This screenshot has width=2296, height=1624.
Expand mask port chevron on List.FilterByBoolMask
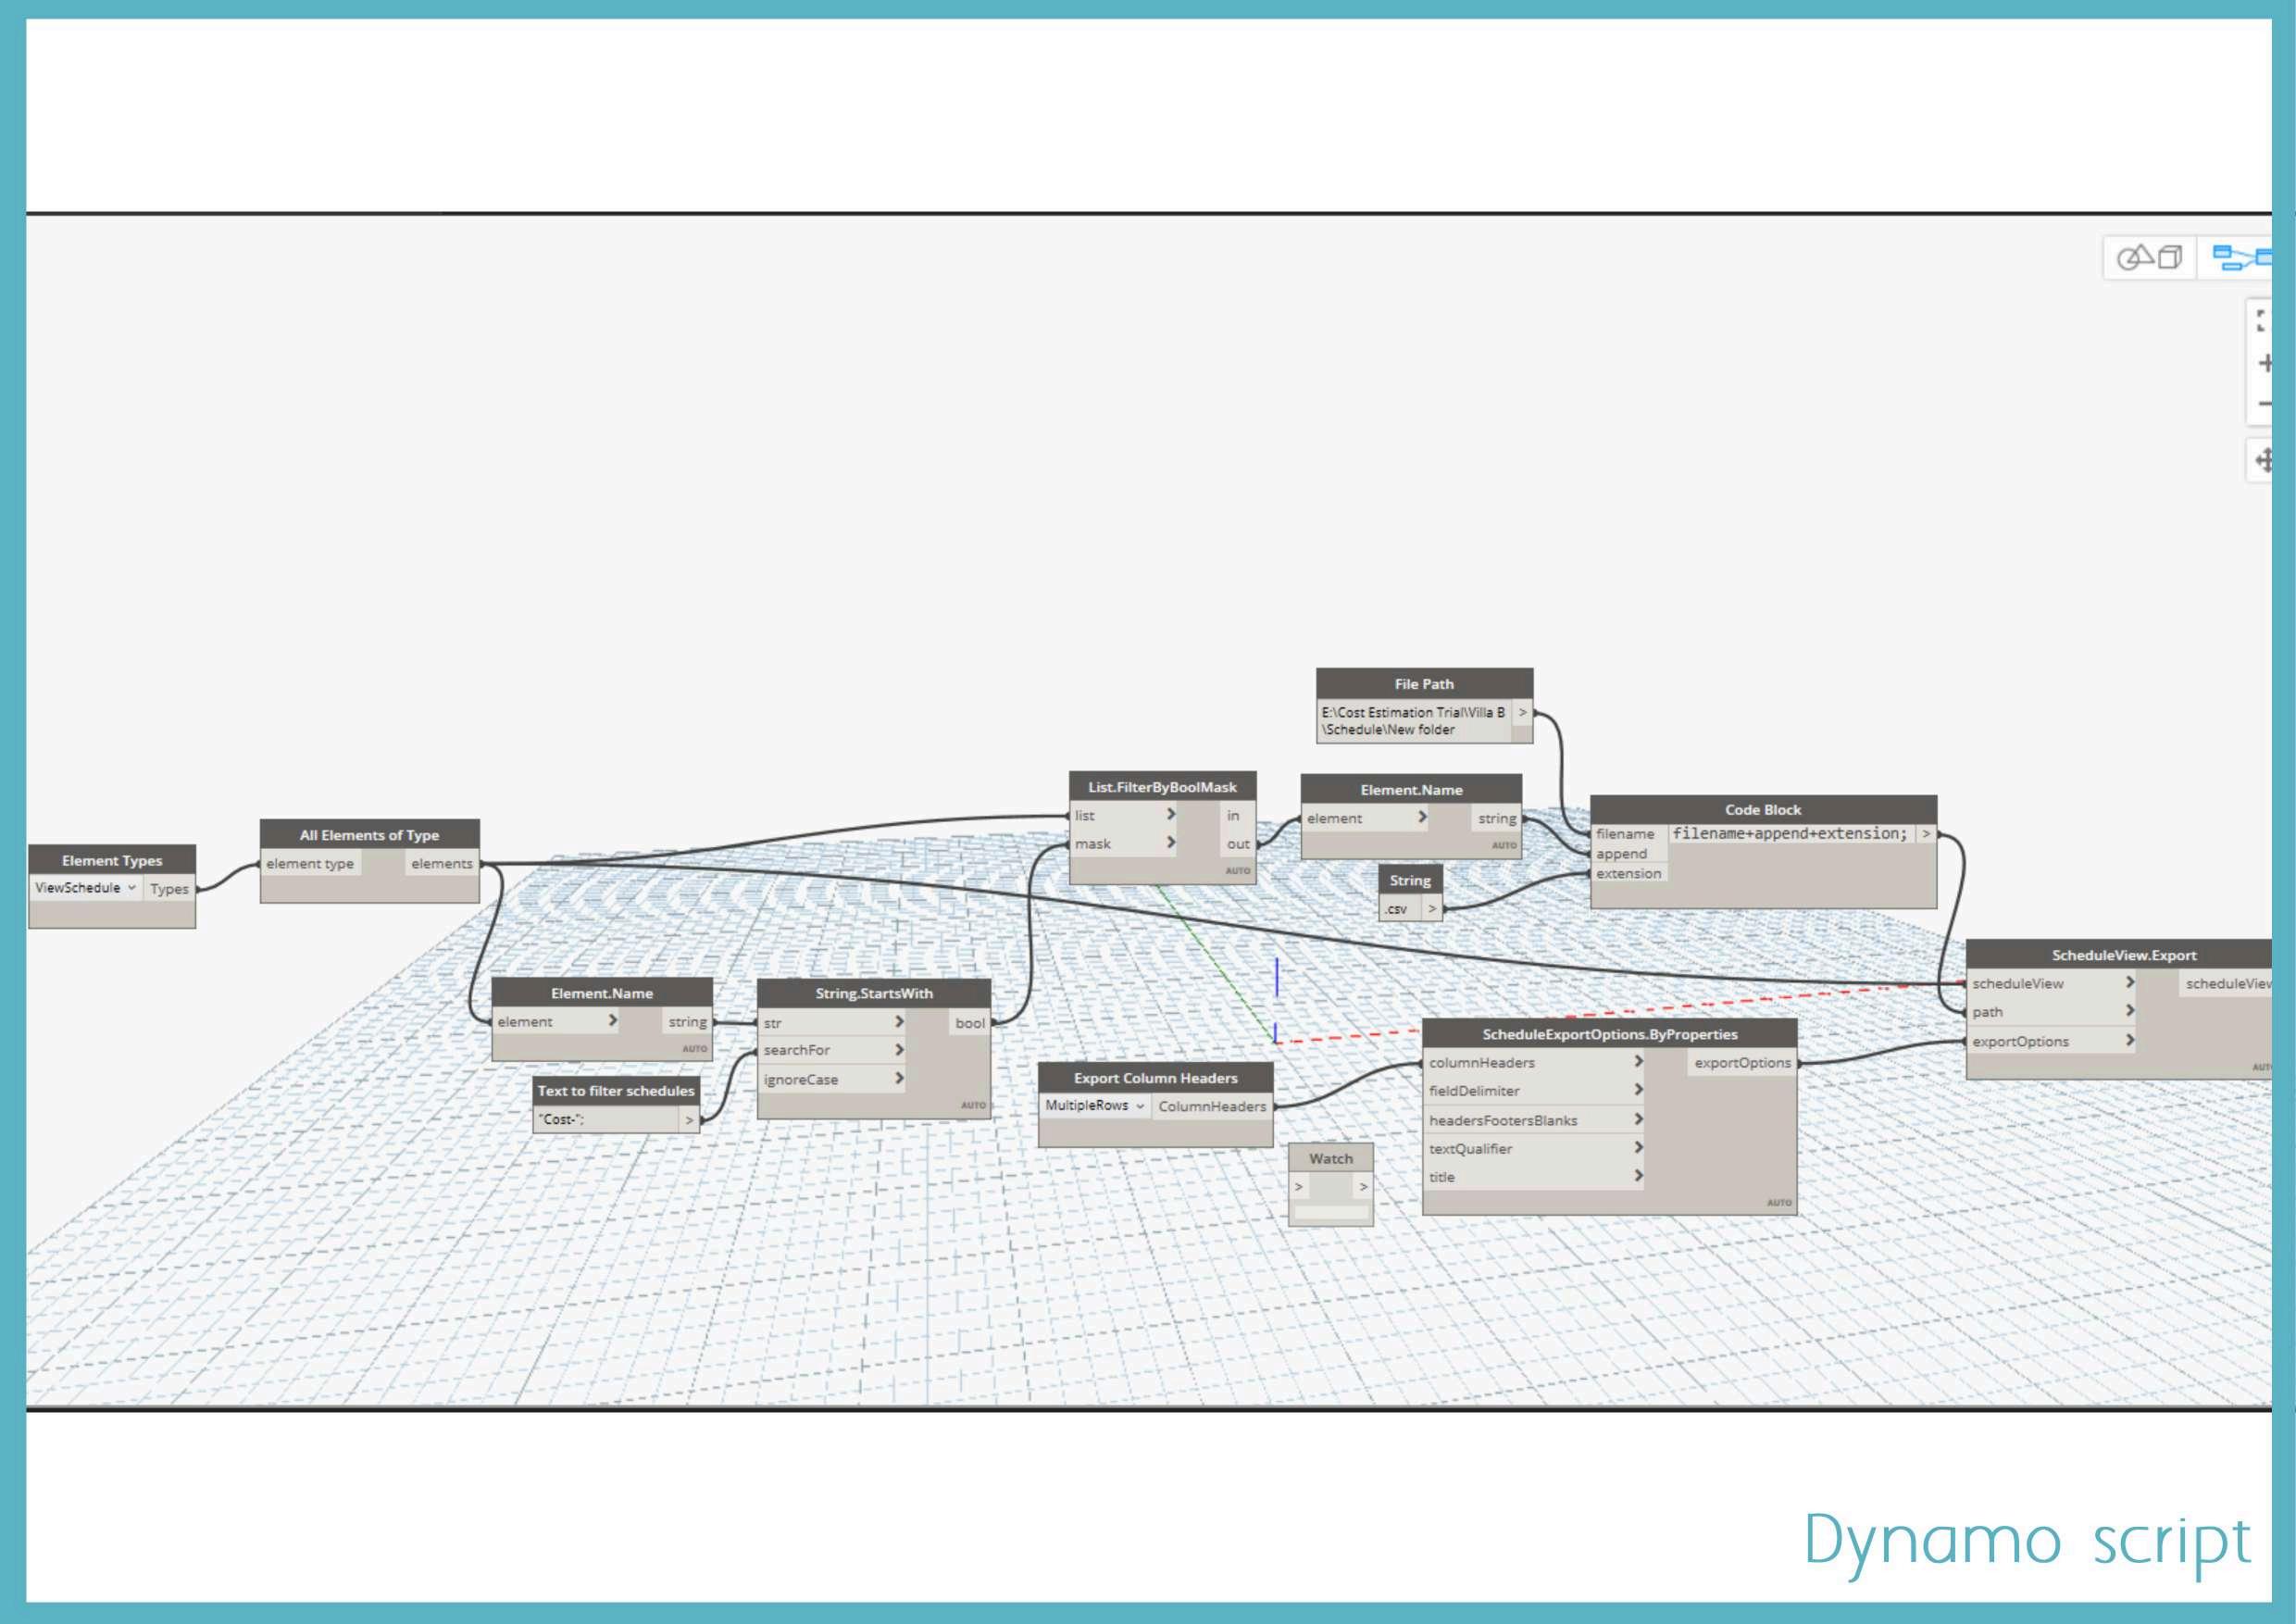click(1171, 843)
